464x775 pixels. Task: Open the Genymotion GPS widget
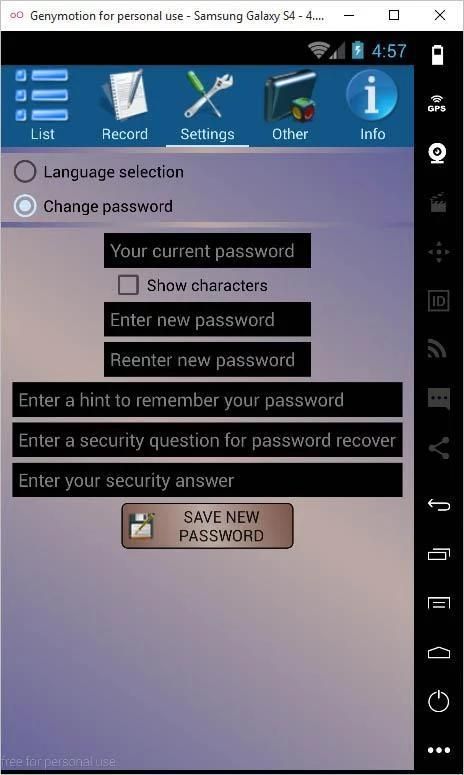click(x=438, y=103)
